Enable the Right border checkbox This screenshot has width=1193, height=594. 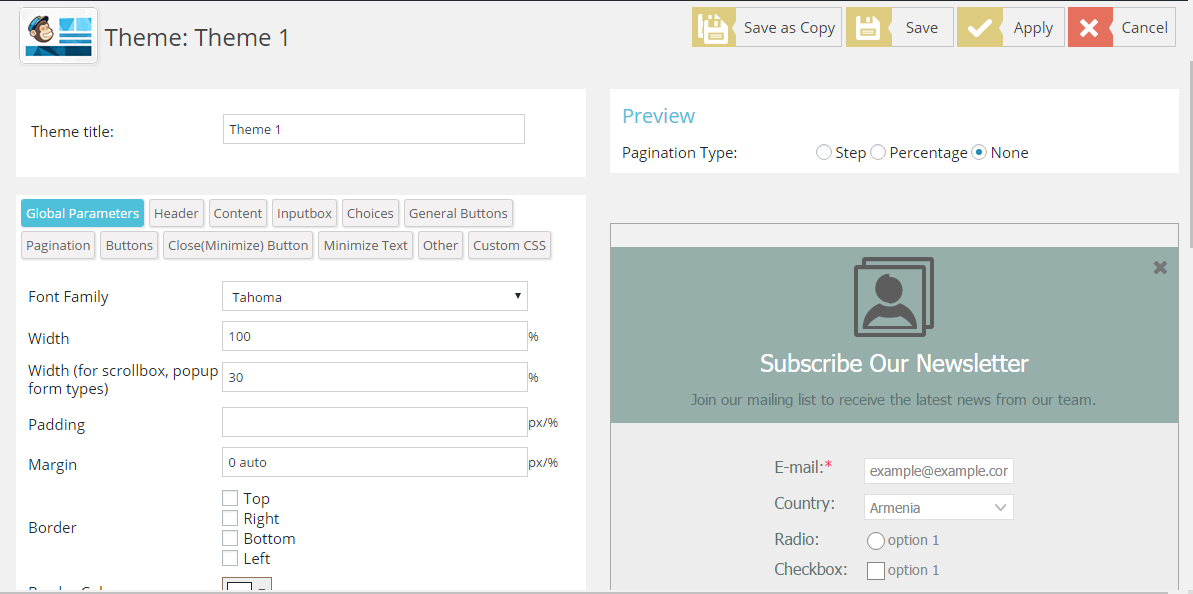[x=230, y=518]
